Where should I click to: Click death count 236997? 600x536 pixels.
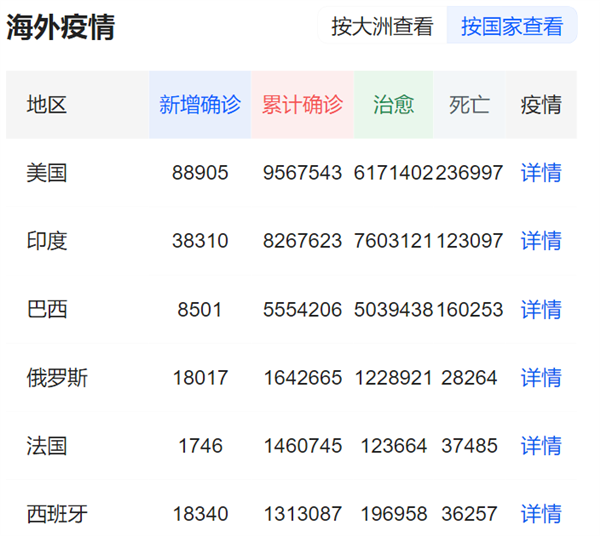(469, 173)
